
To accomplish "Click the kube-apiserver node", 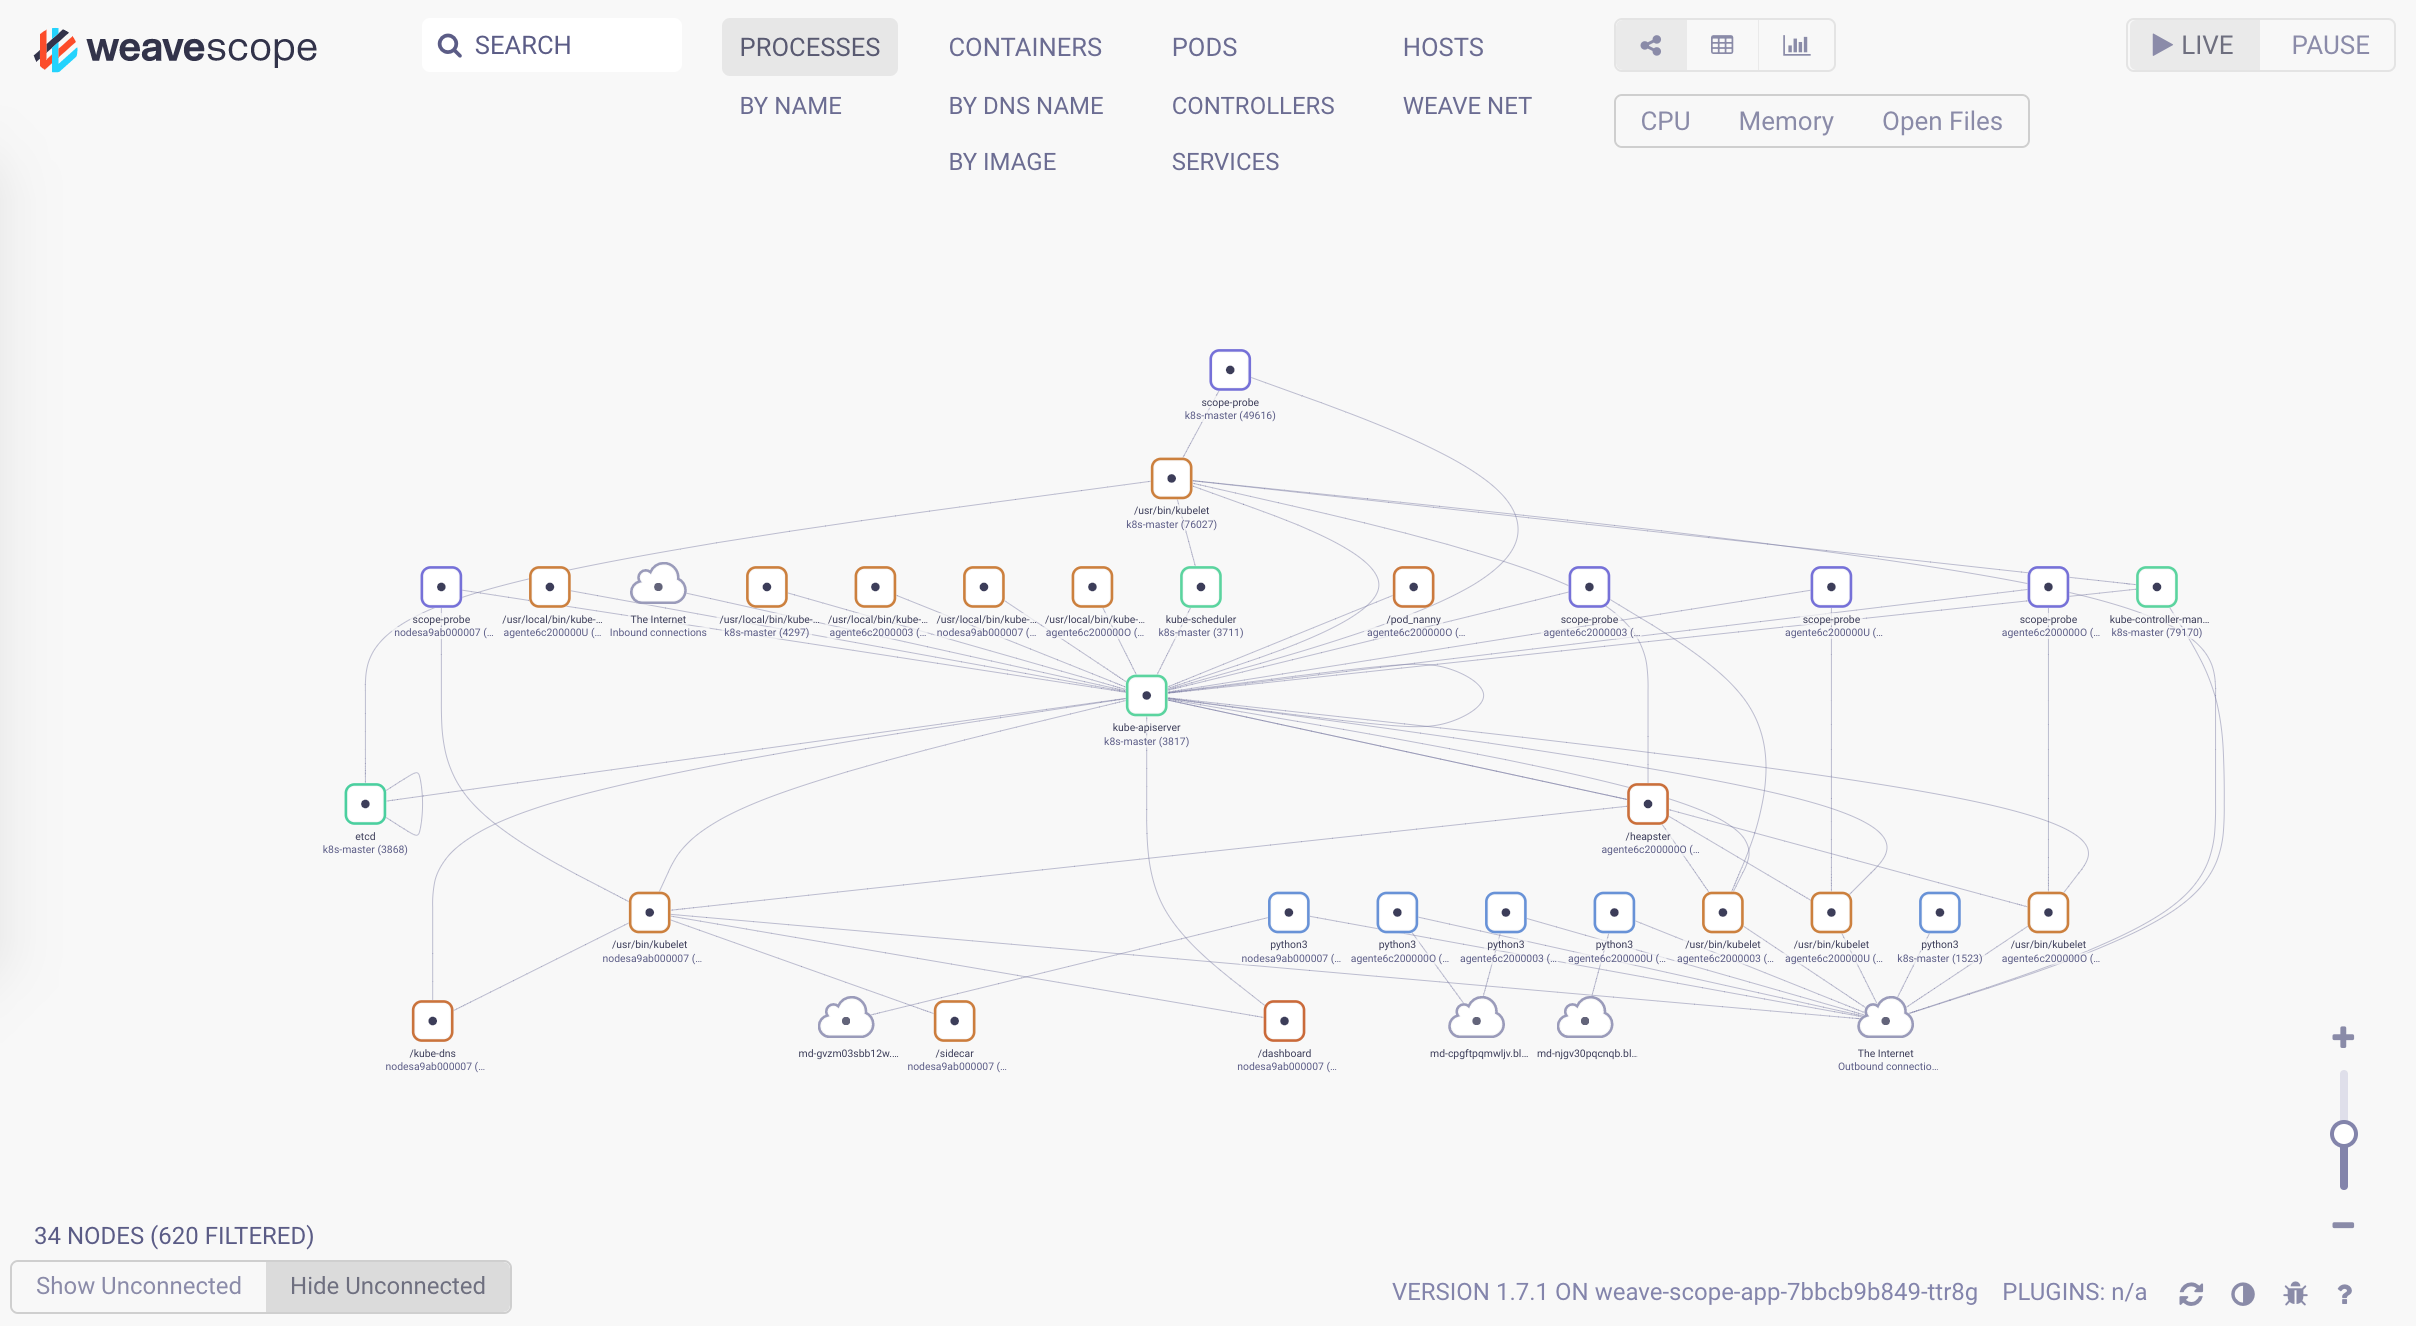I will tap(1146, 695).
